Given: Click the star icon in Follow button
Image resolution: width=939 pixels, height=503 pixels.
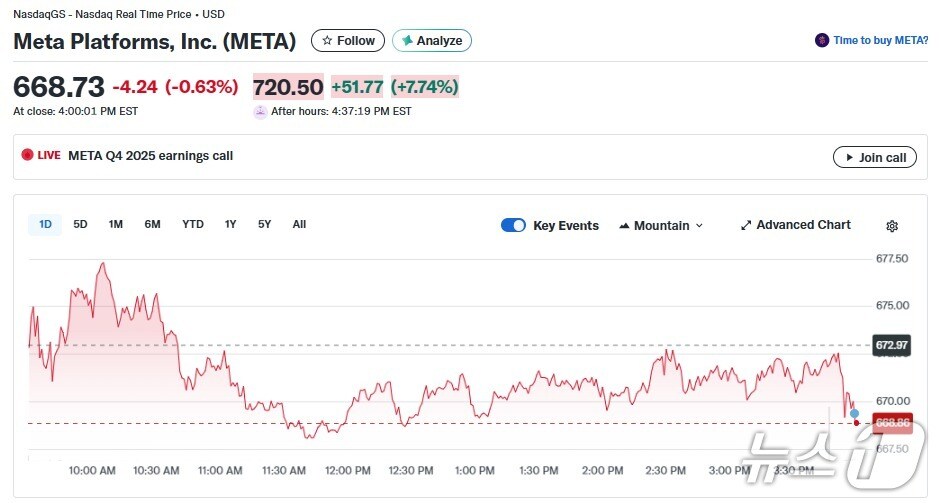Looking at the screenshot, I should click(326, 41).
